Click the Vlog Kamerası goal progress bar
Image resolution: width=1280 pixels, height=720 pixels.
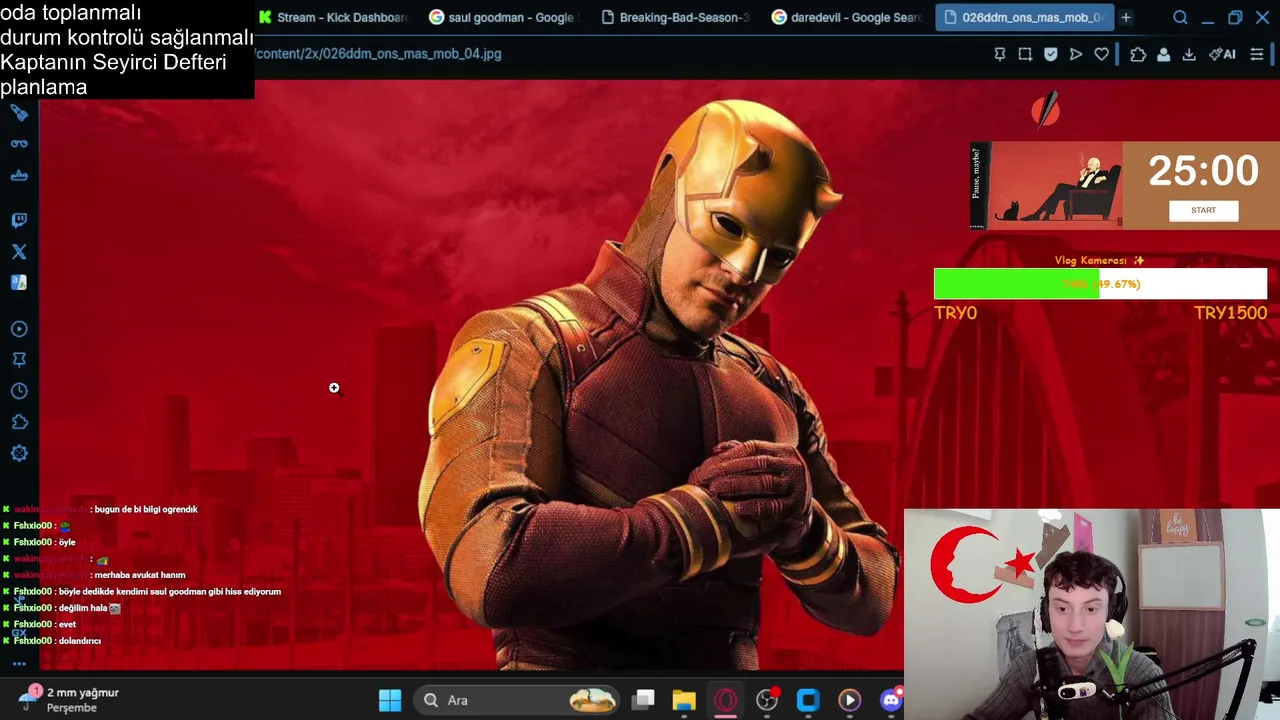[x=1100, y=284]
